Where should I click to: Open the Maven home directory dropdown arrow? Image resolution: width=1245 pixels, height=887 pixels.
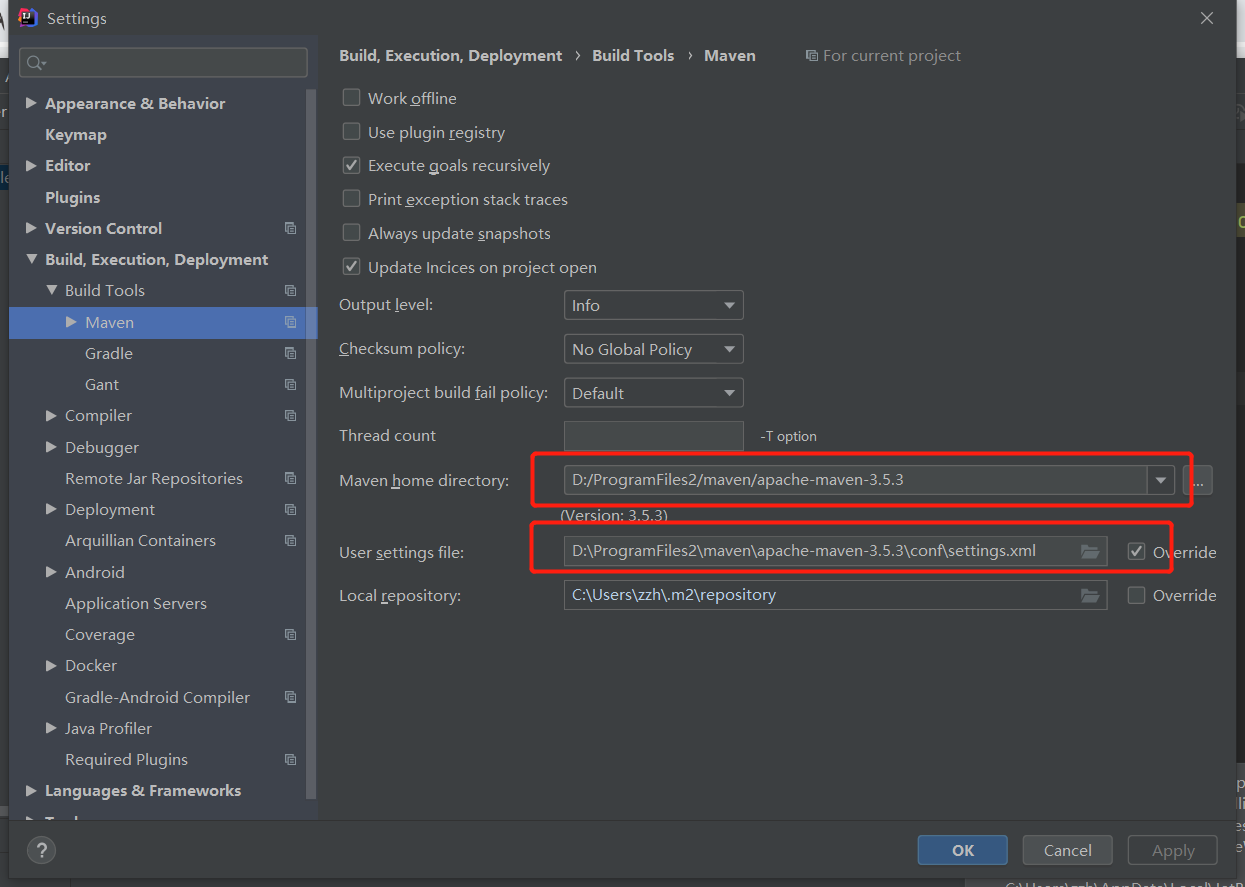click(x=1160, y=480)
